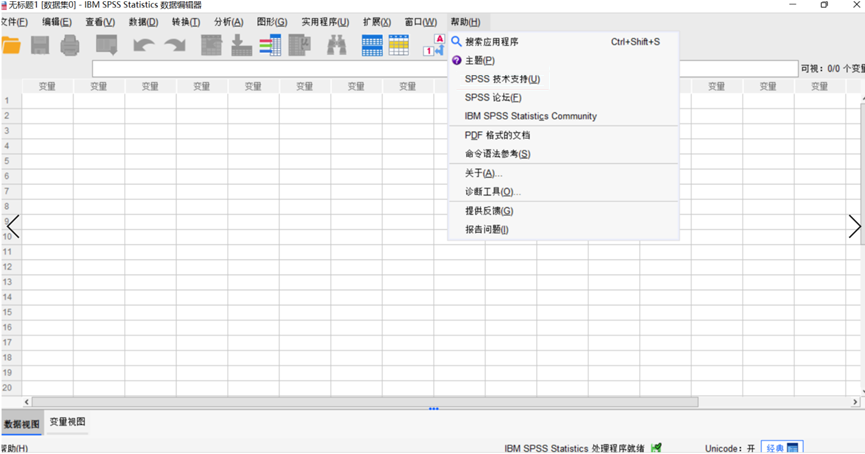Open the 分析(A) menu

[x=228, y=22]
